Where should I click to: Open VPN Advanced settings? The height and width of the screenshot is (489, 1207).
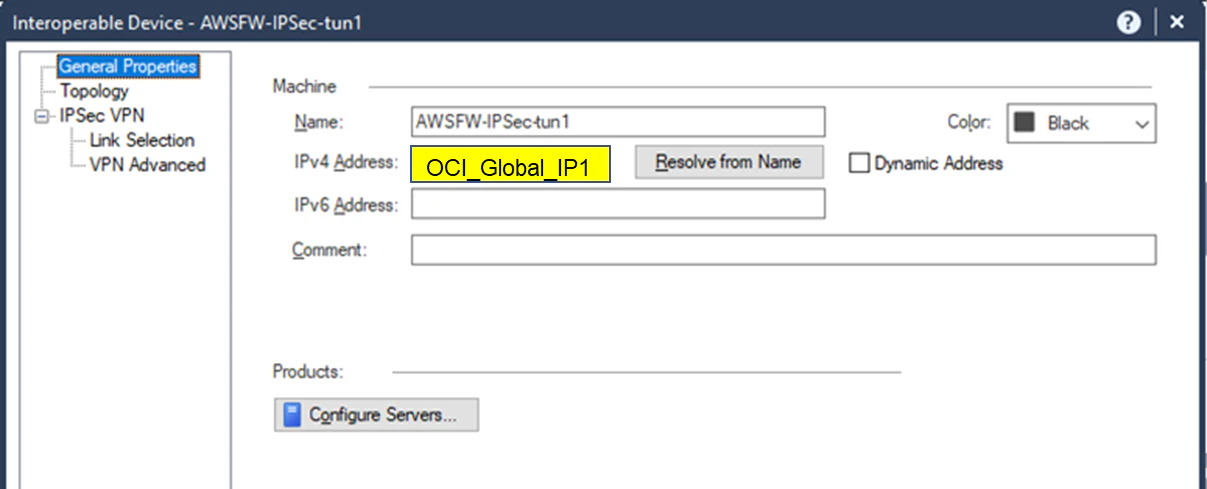(x=147, y=165)
